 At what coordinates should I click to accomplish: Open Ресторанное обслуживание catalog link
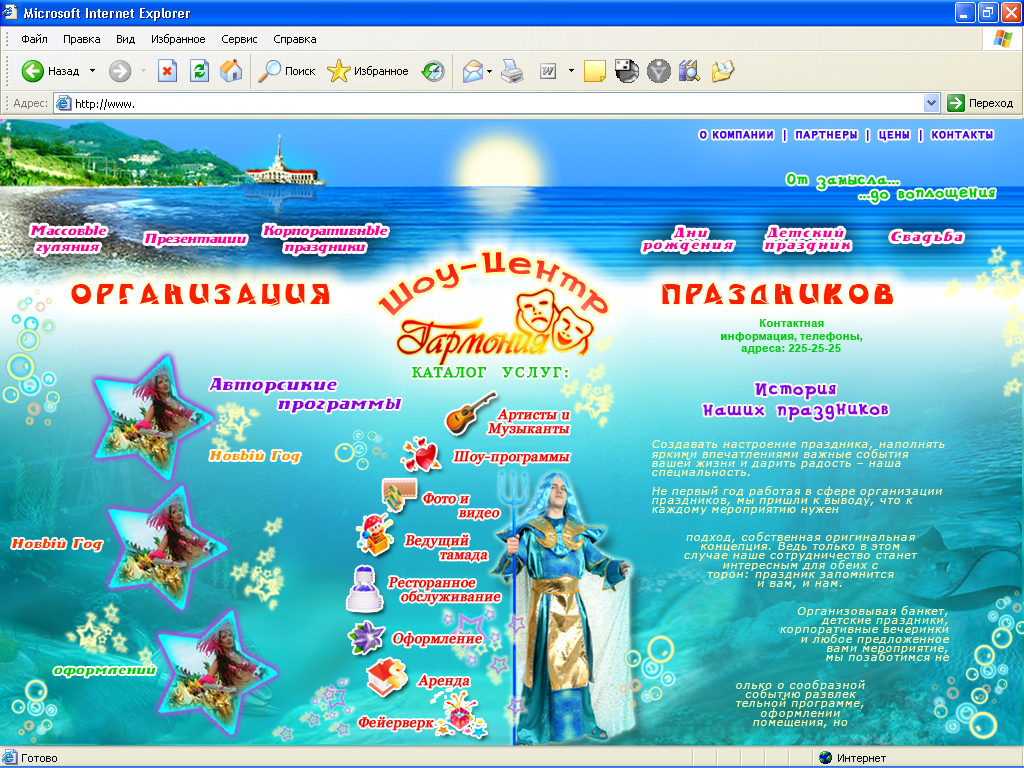(444, 590)
